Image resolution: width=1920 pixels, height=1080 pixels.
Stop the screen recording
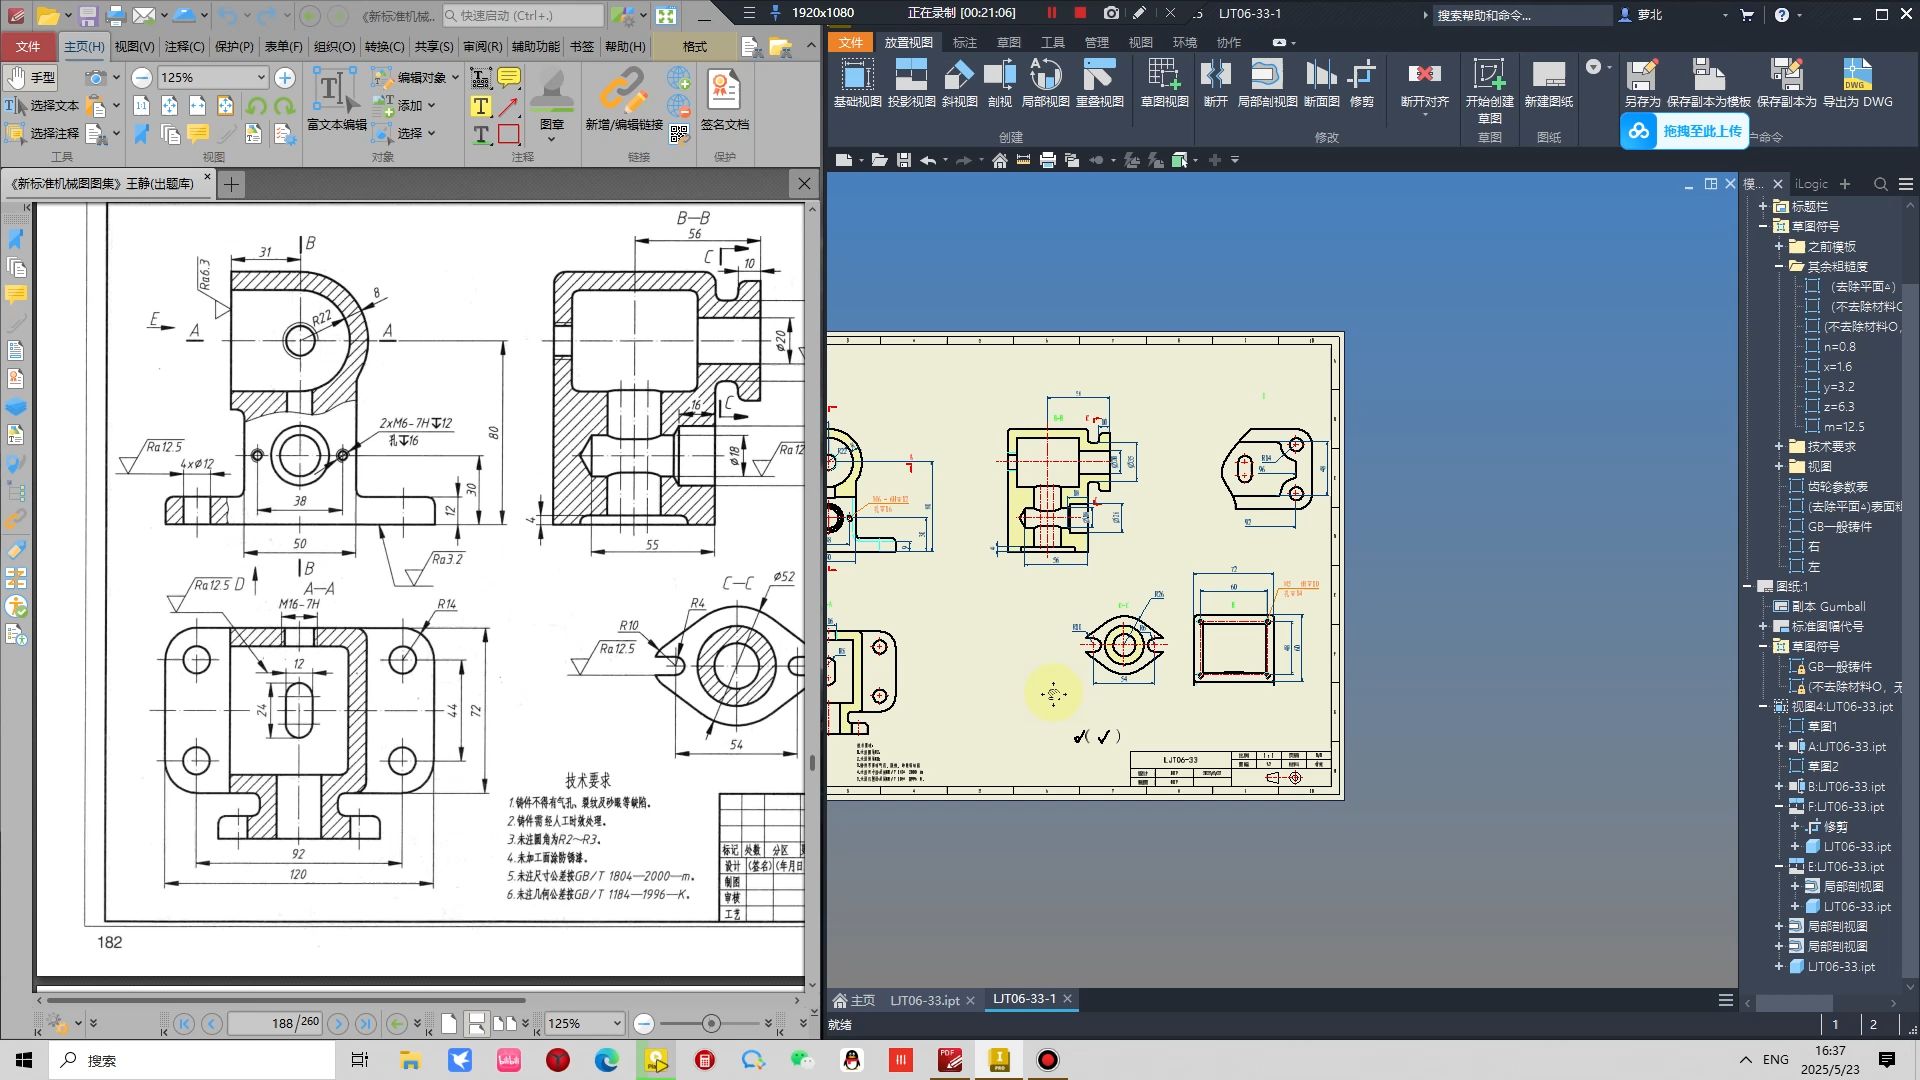[1080, 13]
